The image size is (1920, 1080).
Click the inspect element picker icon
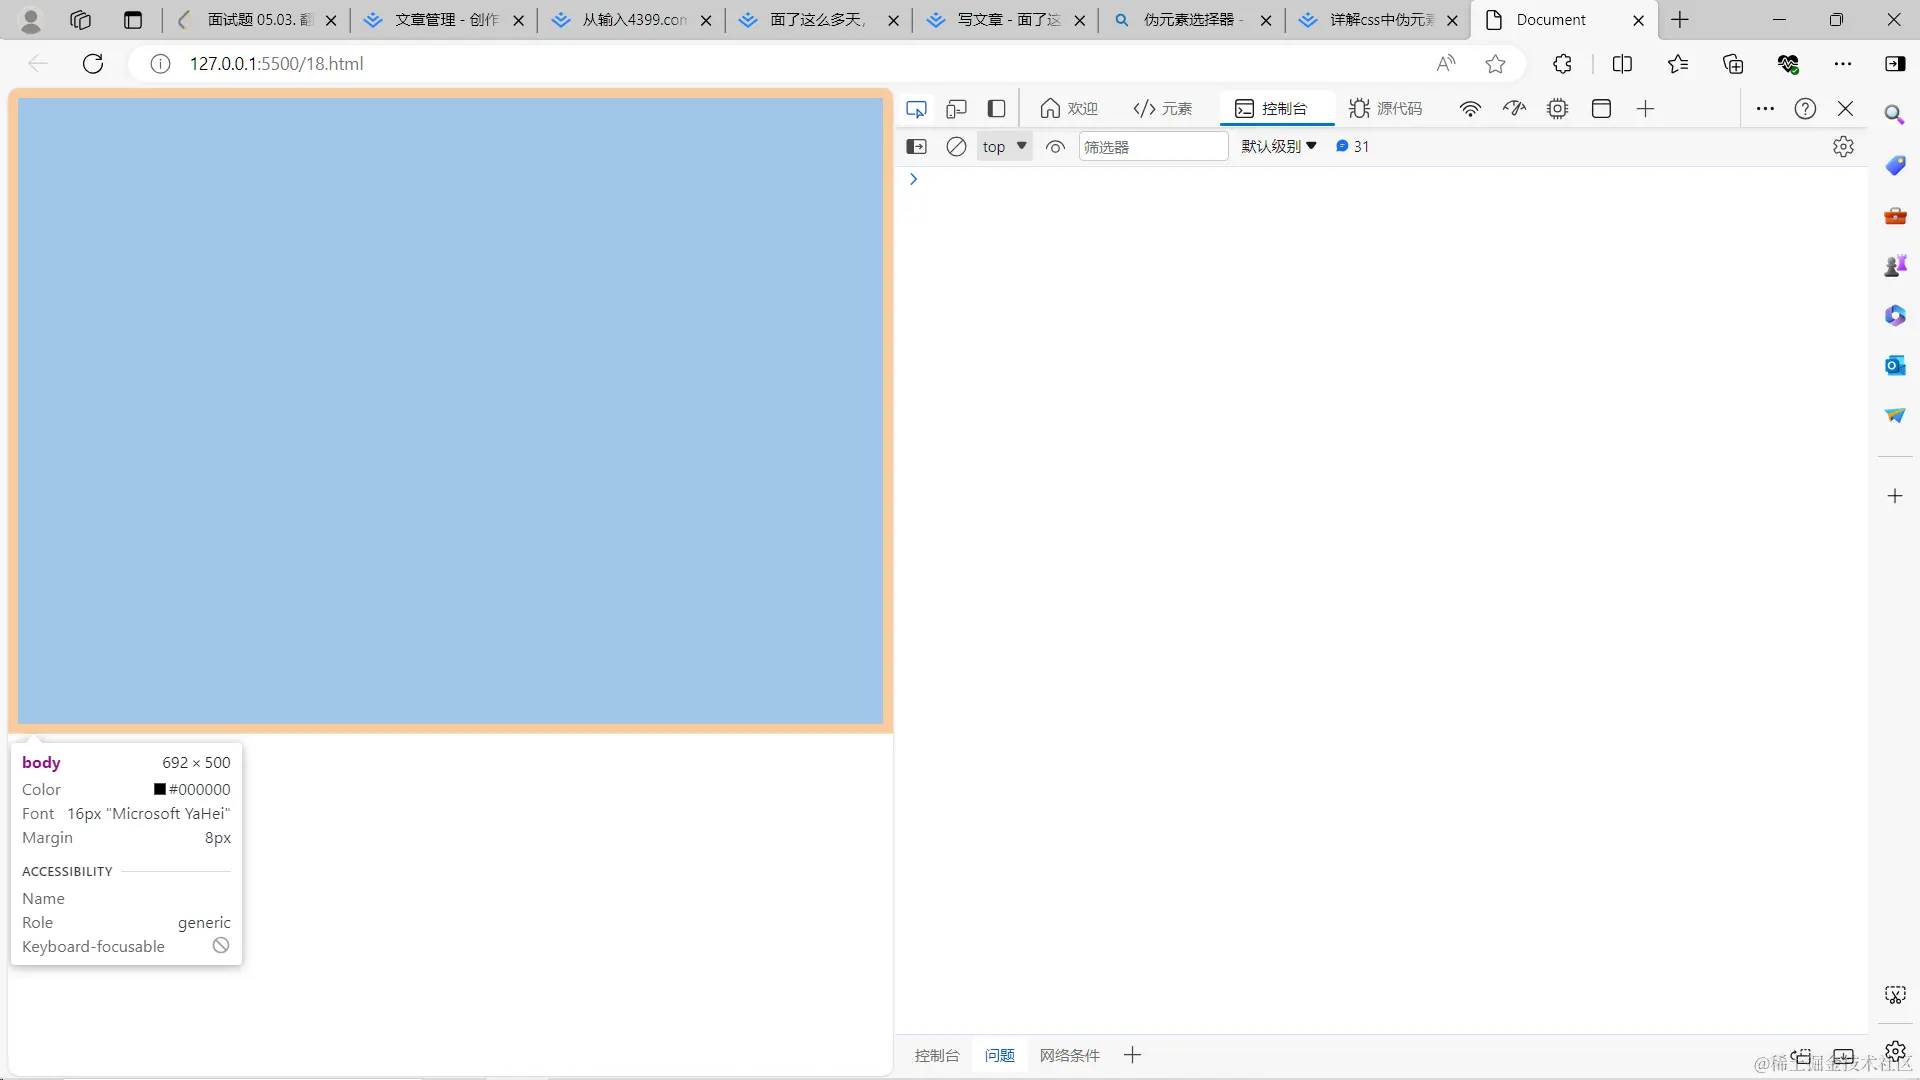pyautogui.click(x=916, y=109)
